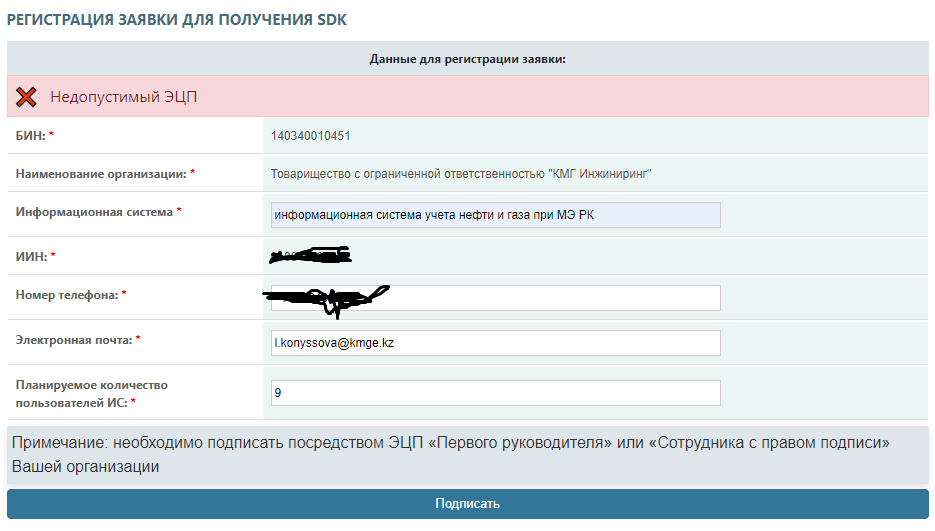
Task: Click the redacted ИИН value
Action: click(311, 257)
